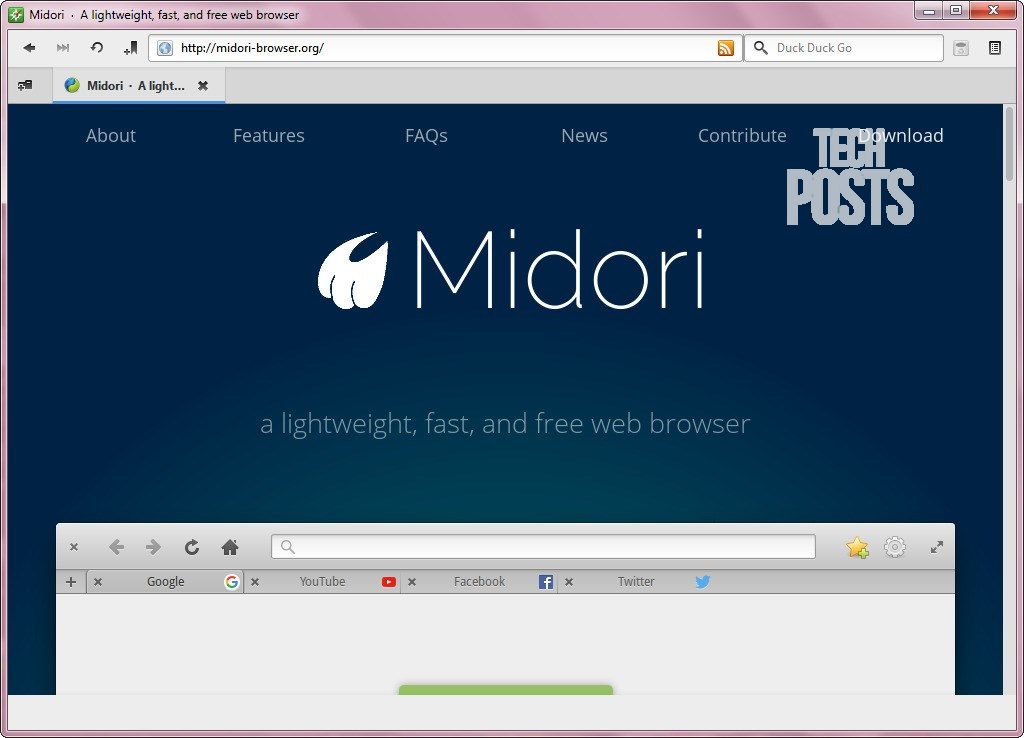This screenshot has height=738, width=1024.
Task: Open the Duck Duck Go search engine magnifier
Action: (x=760, y=48)
